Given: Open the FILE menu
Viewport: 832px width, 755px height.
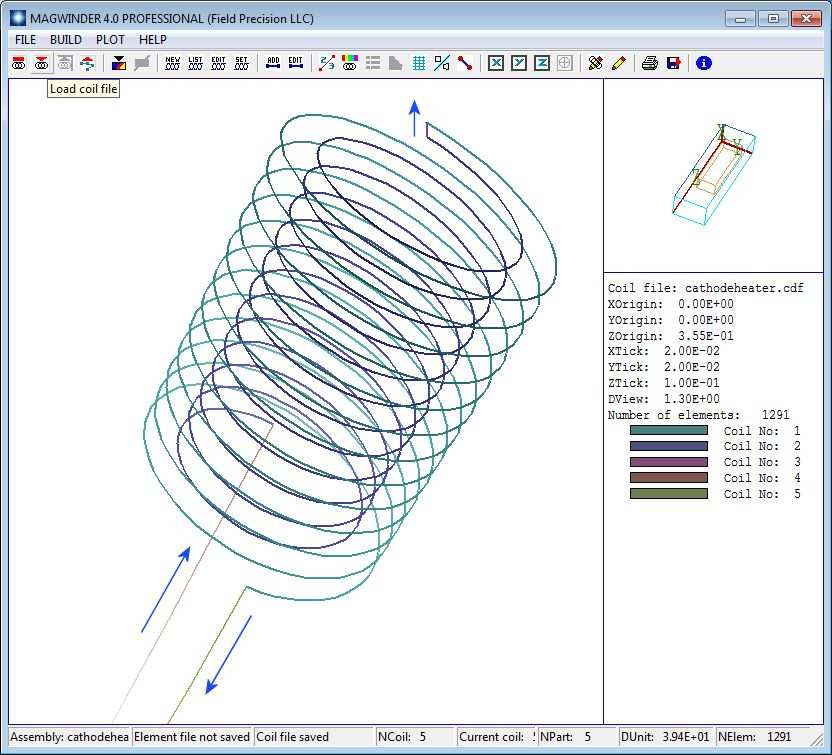Looking at the screenshot, I should click(x=25, y=40).
